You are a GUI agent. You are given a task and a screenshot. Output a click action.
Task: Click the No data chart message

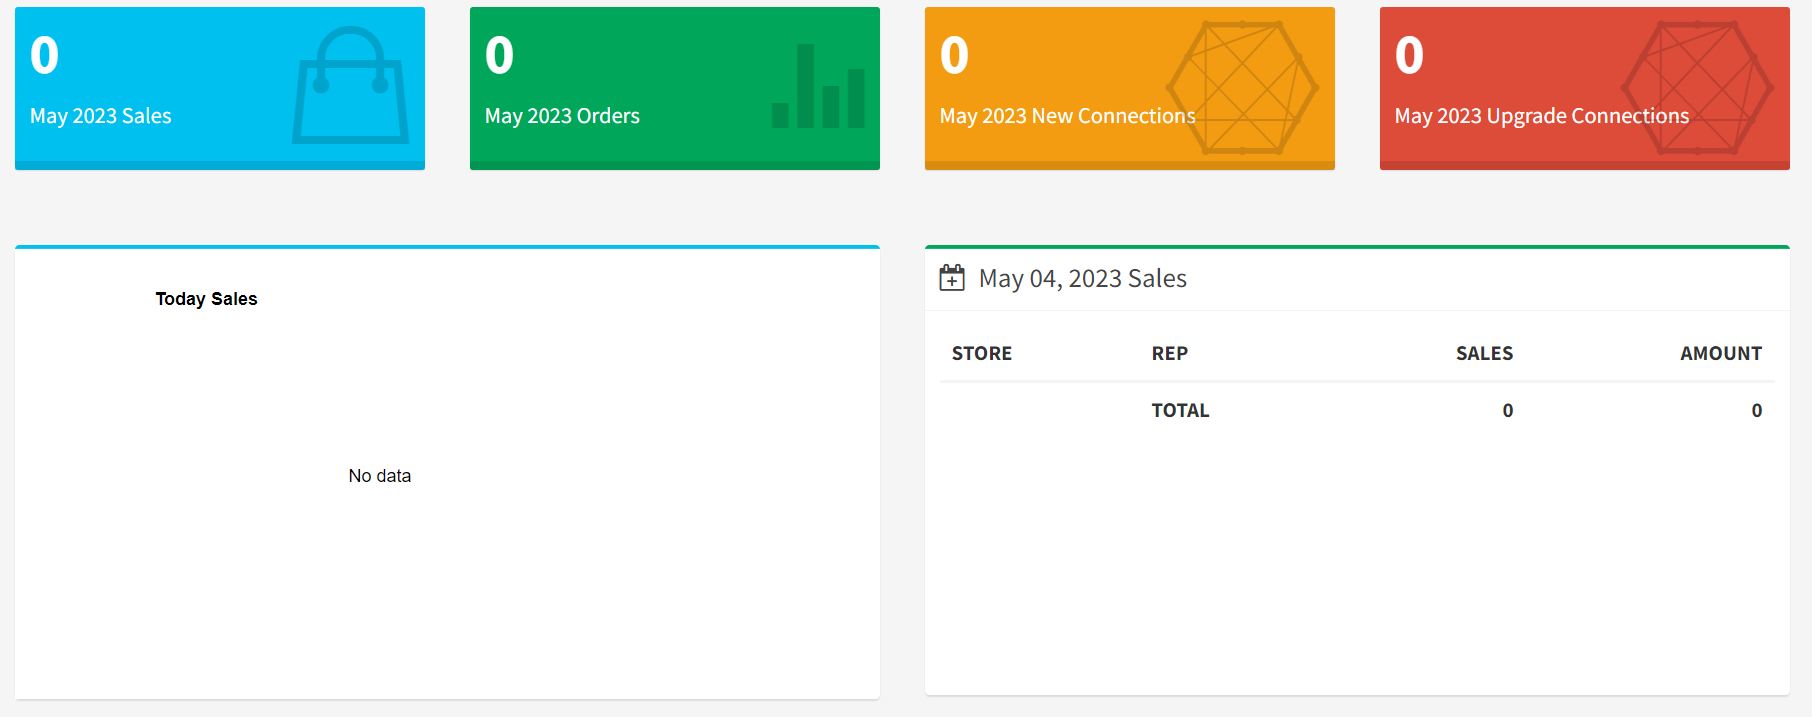tap(379, 476)
